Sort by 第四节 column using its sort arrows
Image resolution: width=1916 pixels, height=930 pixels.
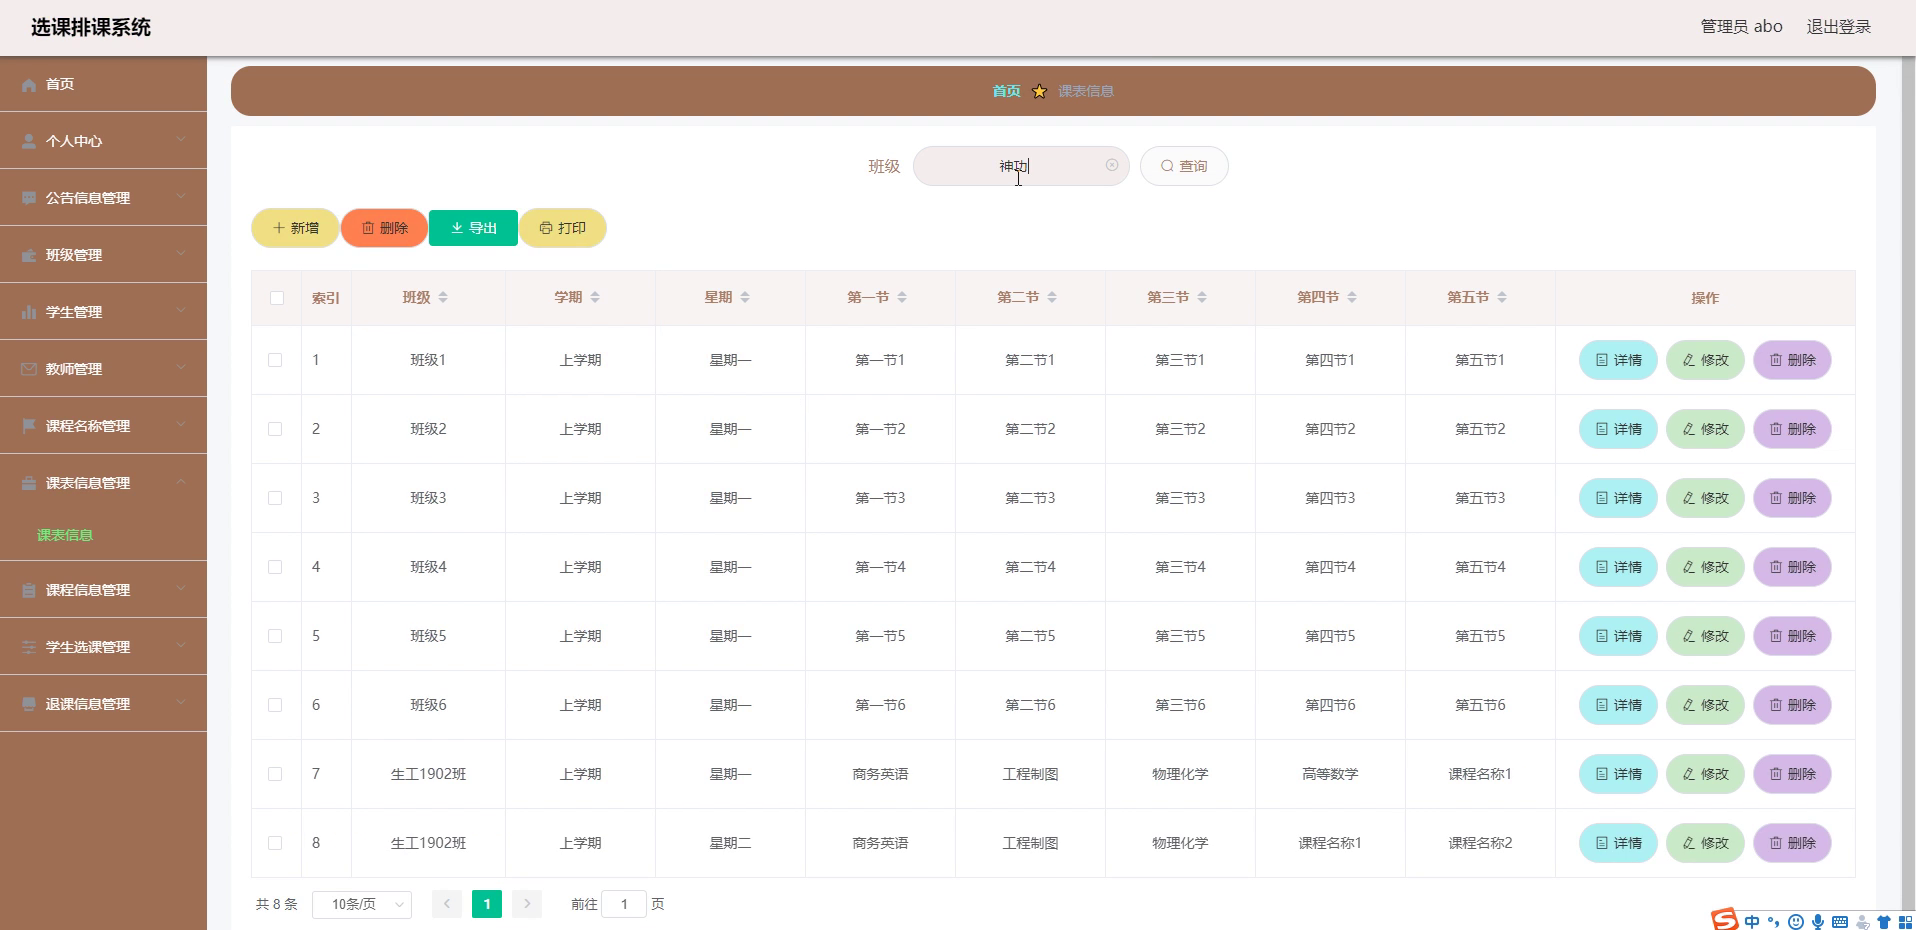(x=1352, y=298)
